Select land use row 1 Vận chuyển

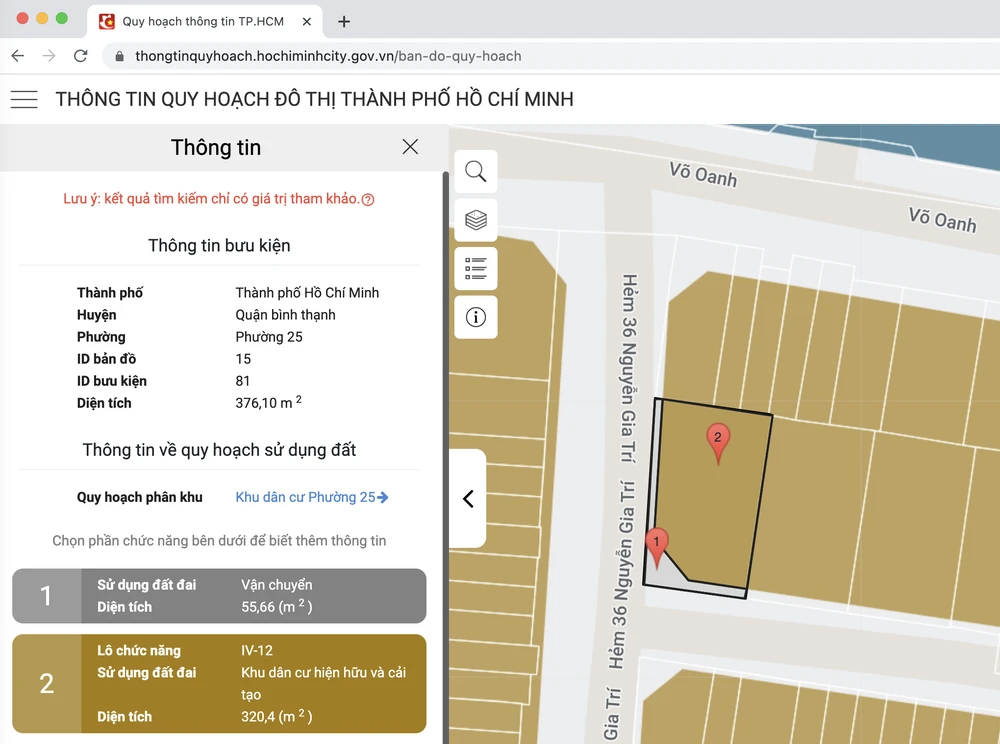click(219, 596)
